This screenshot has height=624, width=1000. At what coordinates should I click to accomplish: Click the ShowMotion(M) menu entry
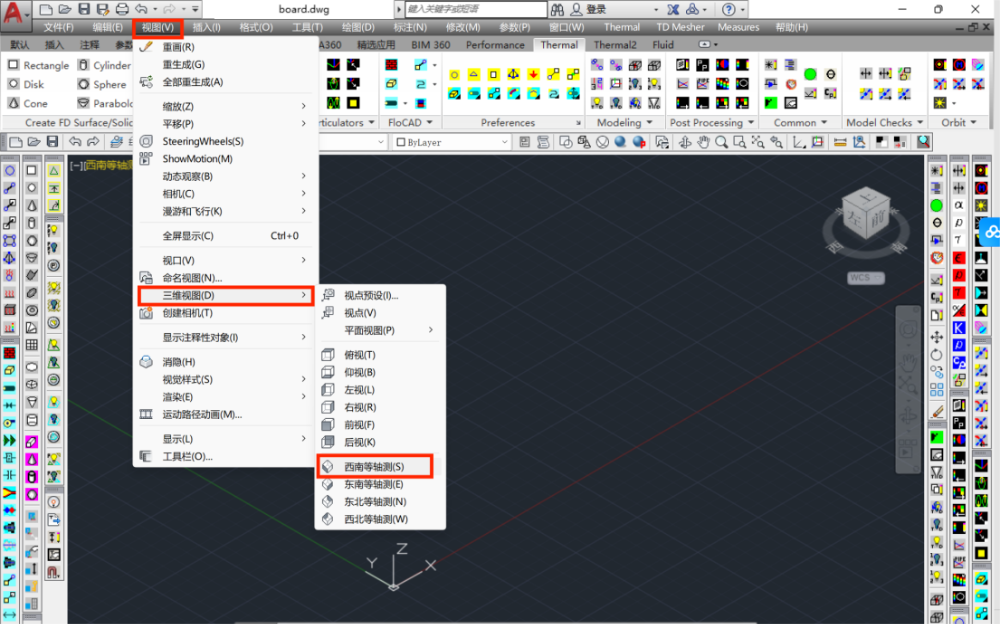click(x=225, y=159)
